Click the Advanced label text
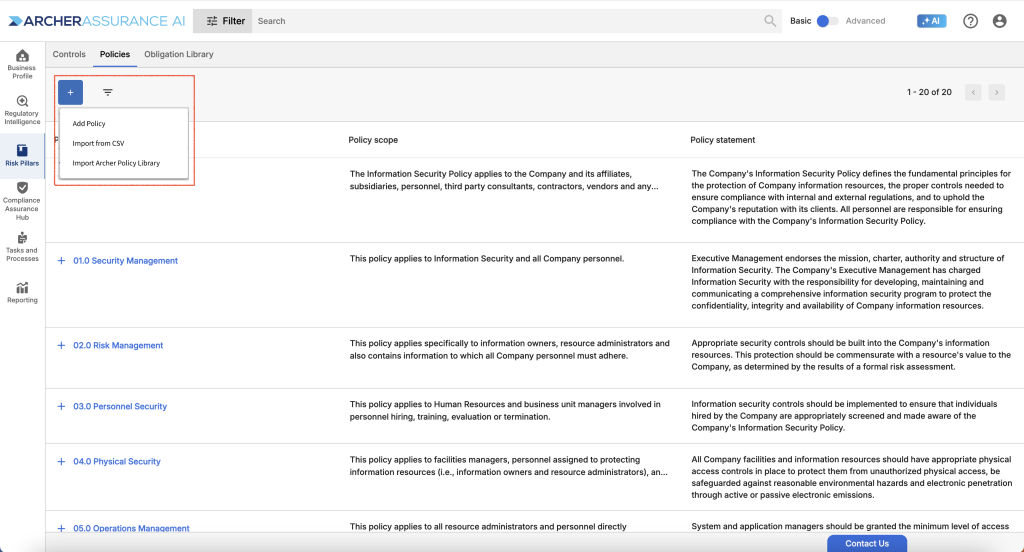The image size is (1024, 552). (865, 21)
